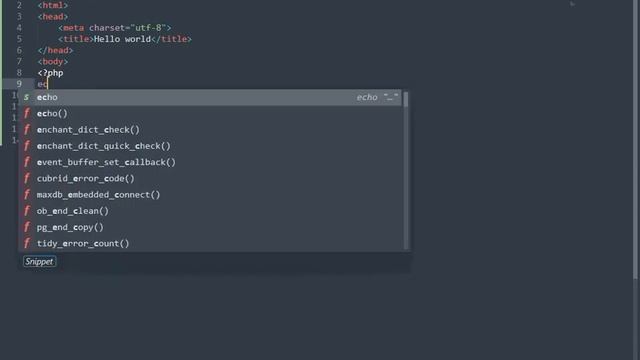Click function icon beside ob_end_clean()
The width and height of the screenshot is (640, 360).
coord(27,211)
